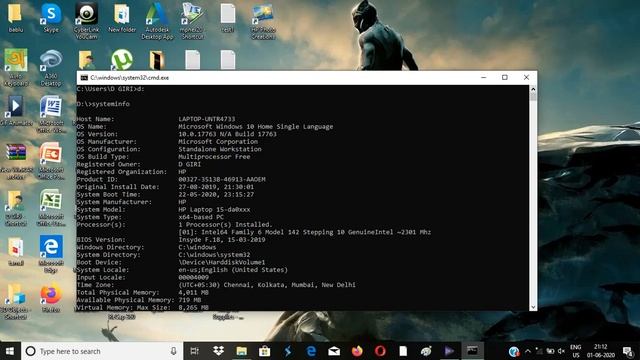This screenshot has width=640, height=360.
Task: Click Registered Owner value D GIRI
Action: (189, 164)
